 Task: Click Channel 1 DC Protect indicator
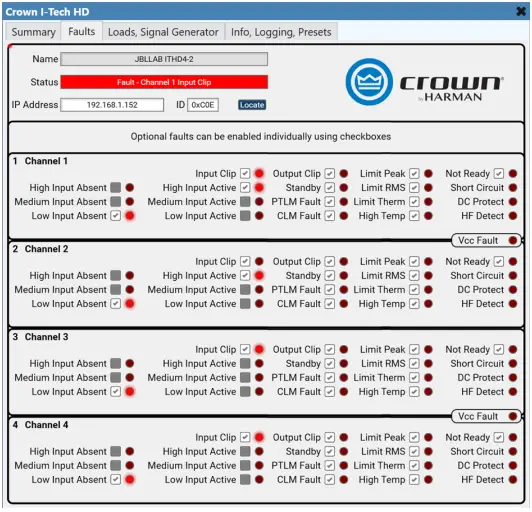513,202
